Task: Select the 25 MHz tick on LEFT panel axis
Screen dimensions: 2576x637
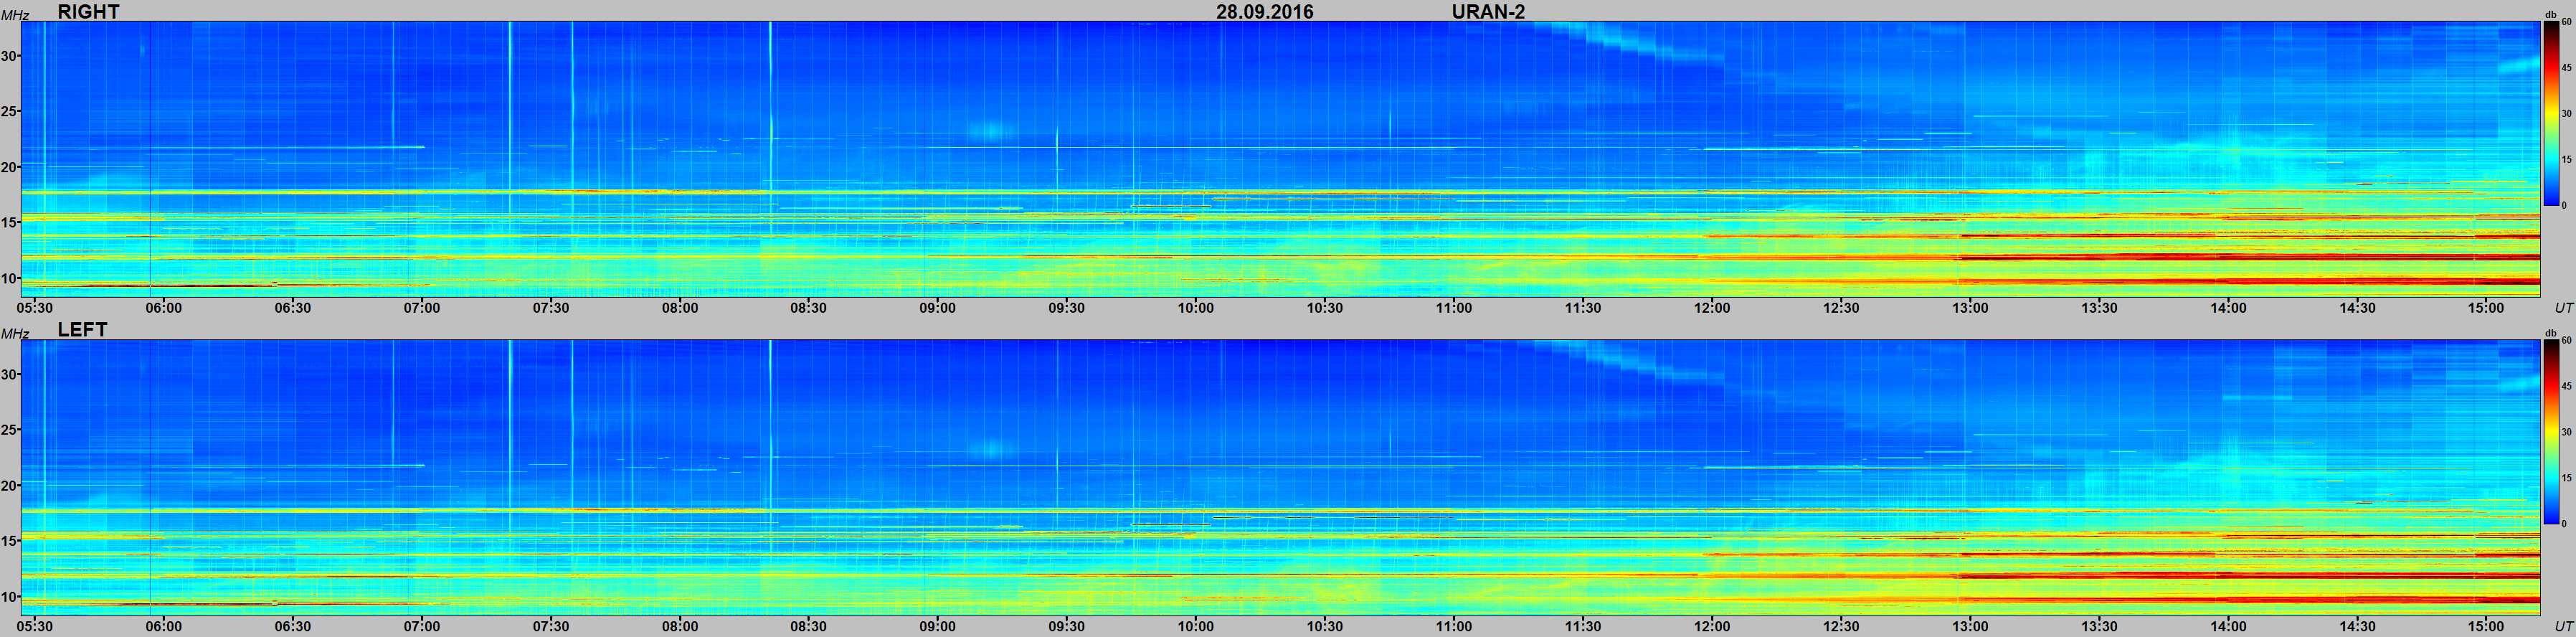Action: point(9,430)
